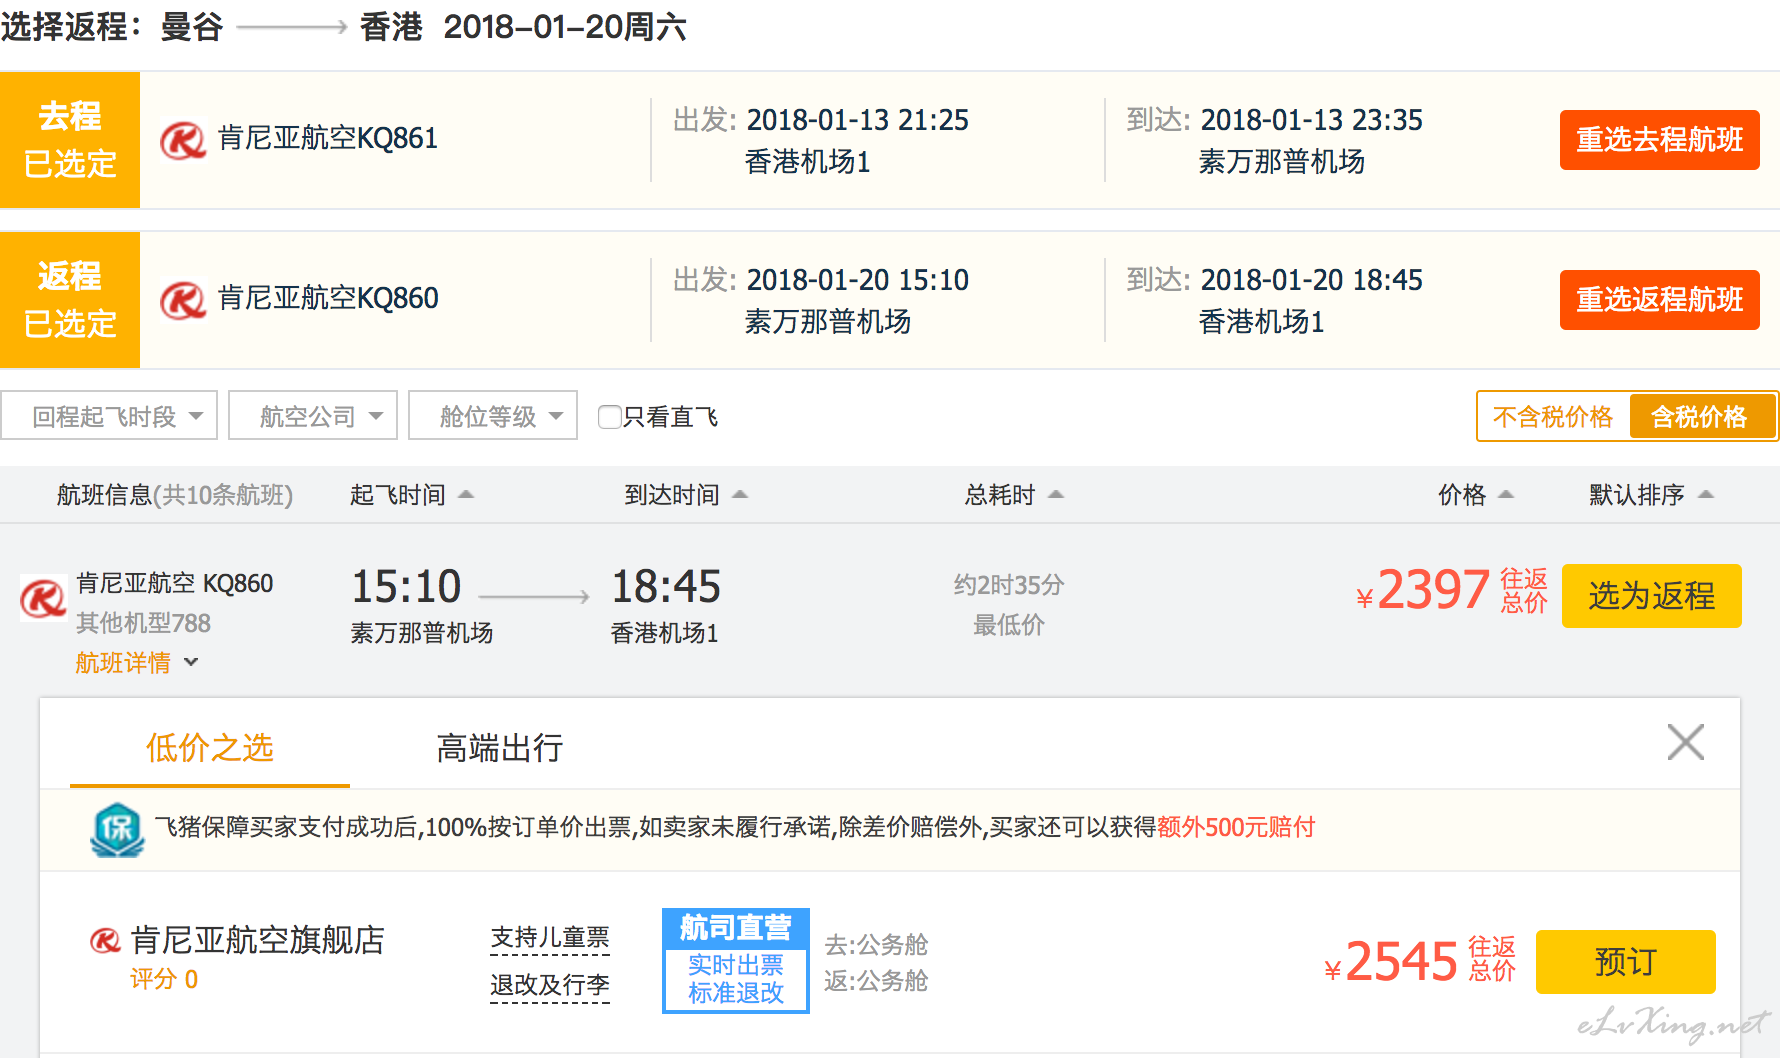Image resolution: width=1782 pixels, height=1058 pixels.
Task: Click the 评分 0 rating text
Action: [164, 979]
